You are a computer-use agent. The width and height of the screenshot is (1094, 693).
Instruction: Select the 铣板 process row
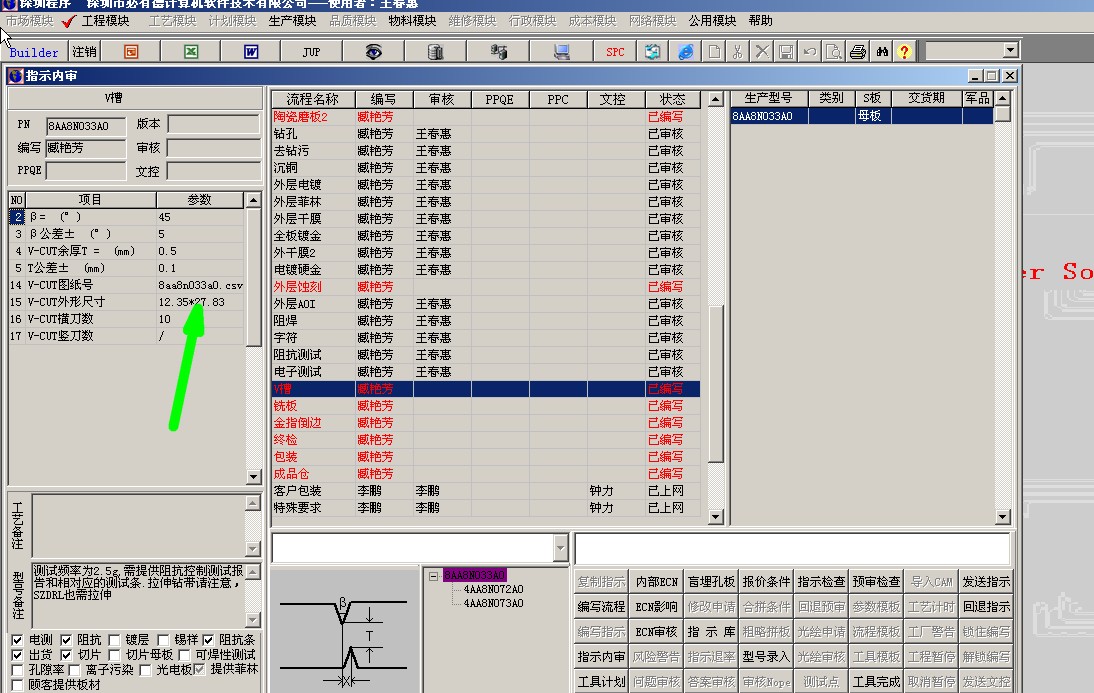tap(486, 406)
